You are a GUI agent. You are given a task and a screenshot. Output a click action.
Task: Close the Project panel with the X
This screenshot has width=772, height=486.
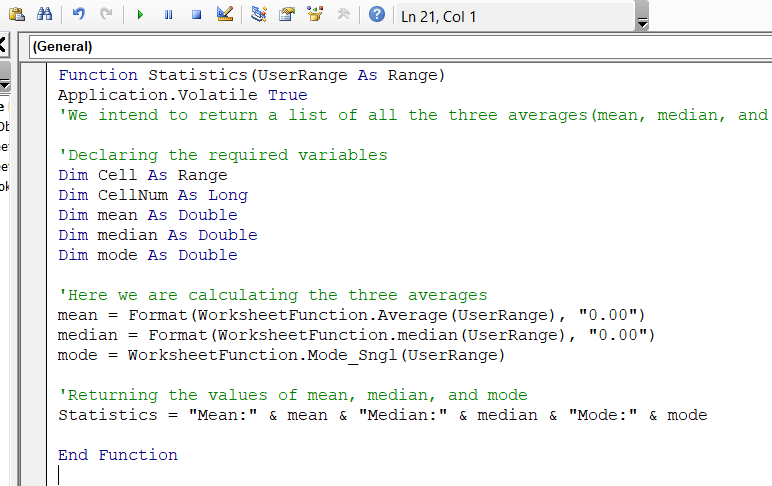point(3,46)
